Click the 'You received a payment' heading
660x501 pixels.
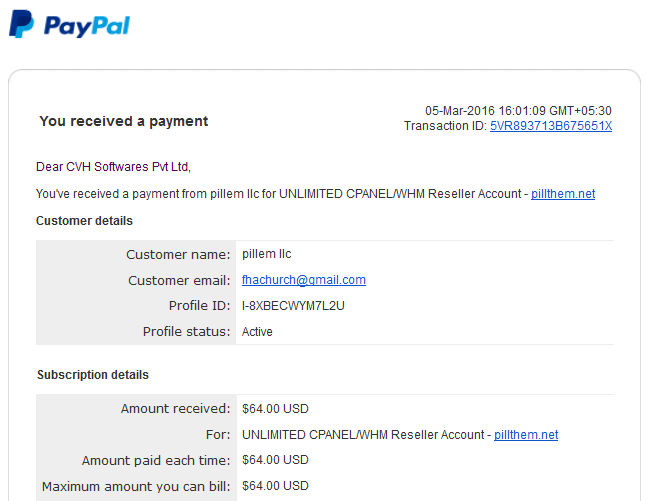124,121
